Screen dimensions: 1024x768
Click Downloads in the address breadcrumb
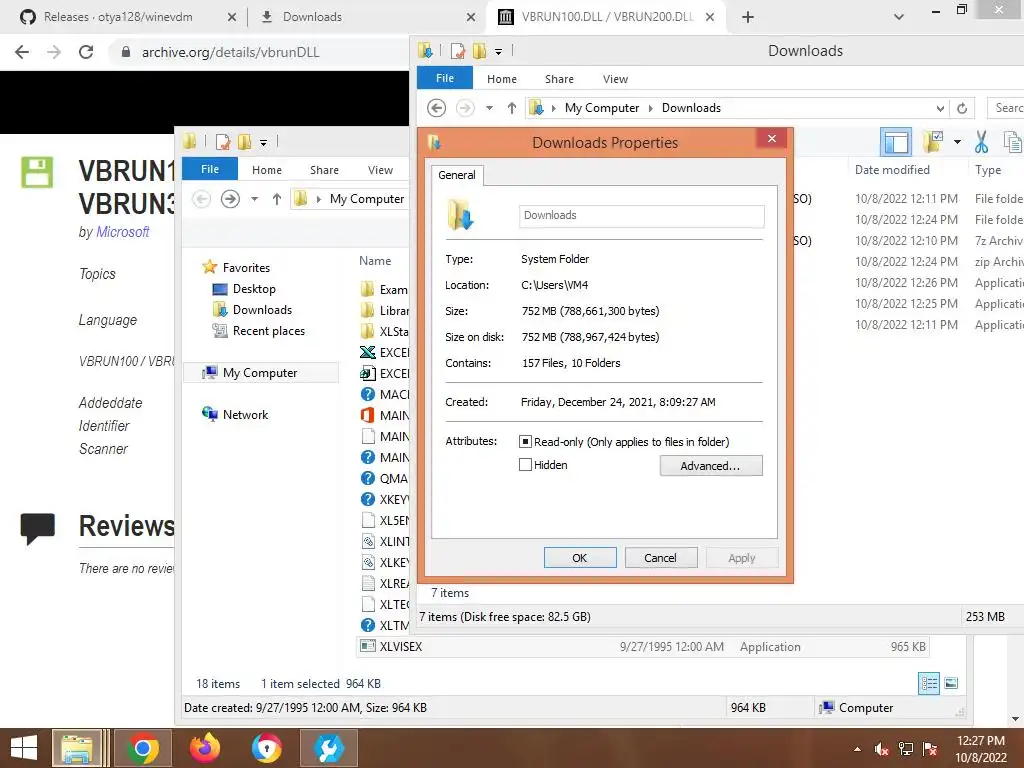[x=691, y=108]
